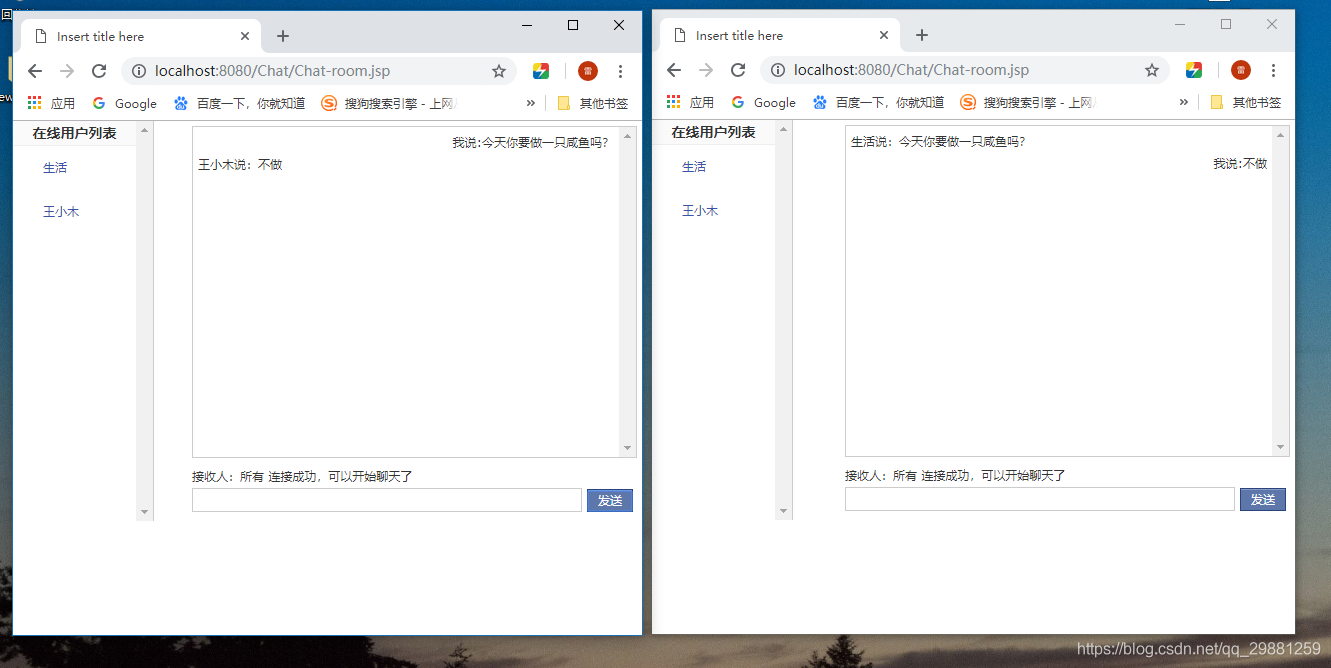Open Google bookmark in left window
The image size is (1331, 668).
pos(125,103)
